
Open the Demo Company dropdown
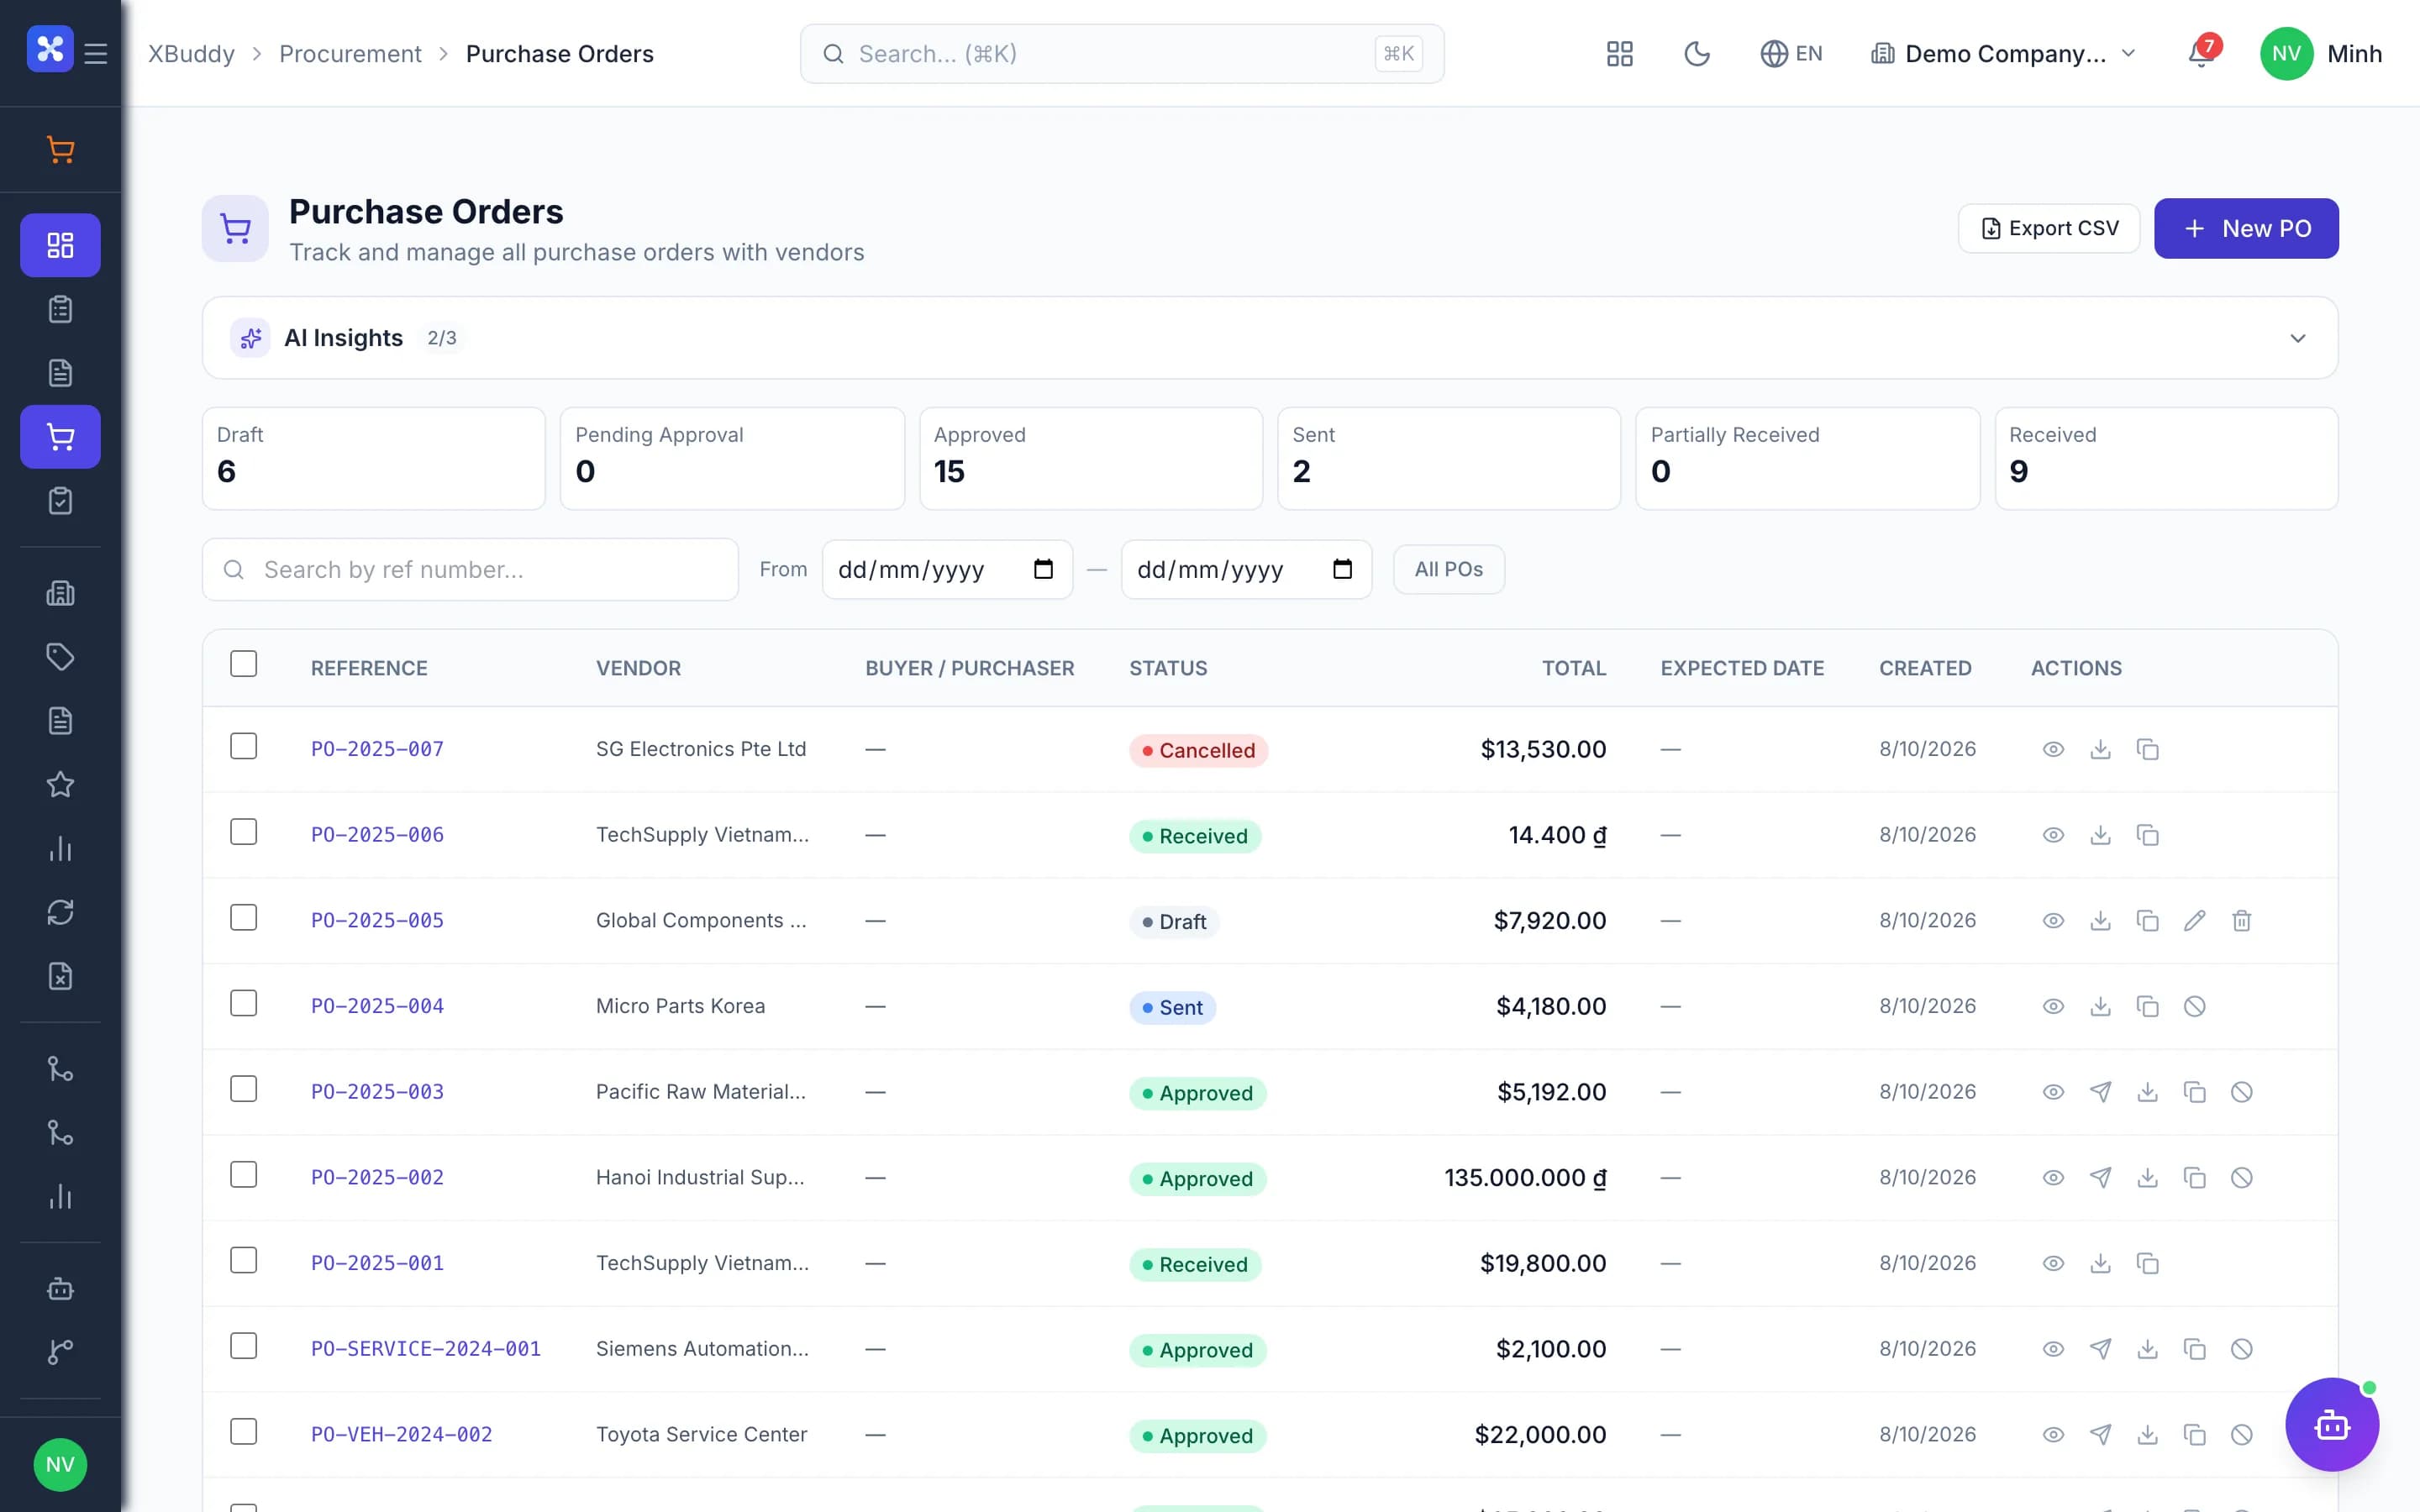2003,54
